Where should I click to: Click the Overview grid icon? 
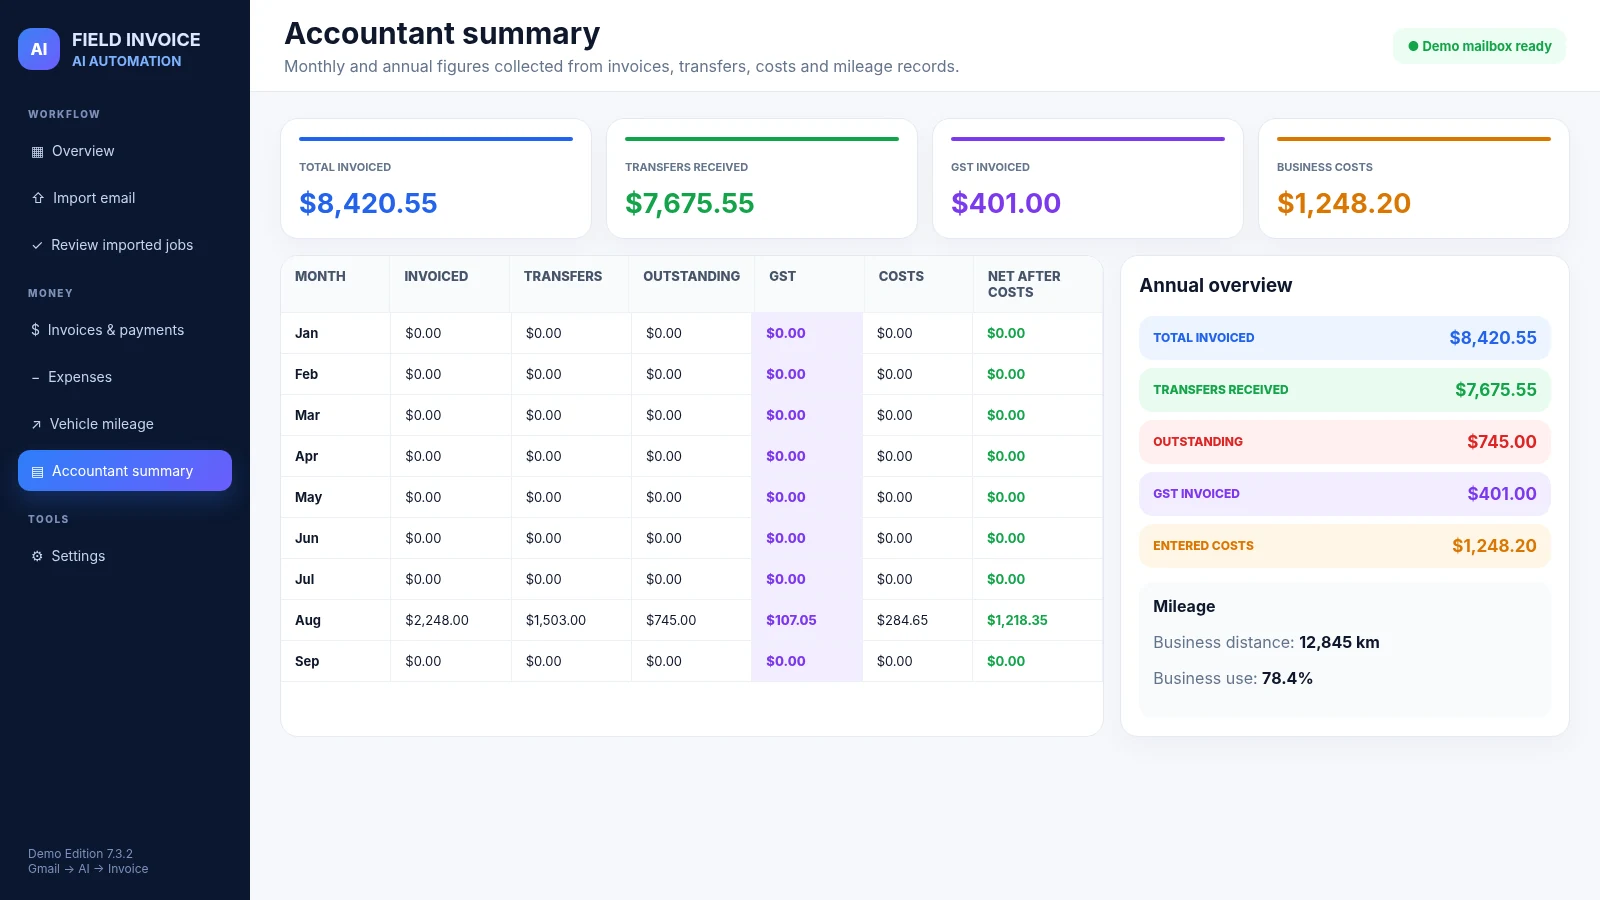37,152
